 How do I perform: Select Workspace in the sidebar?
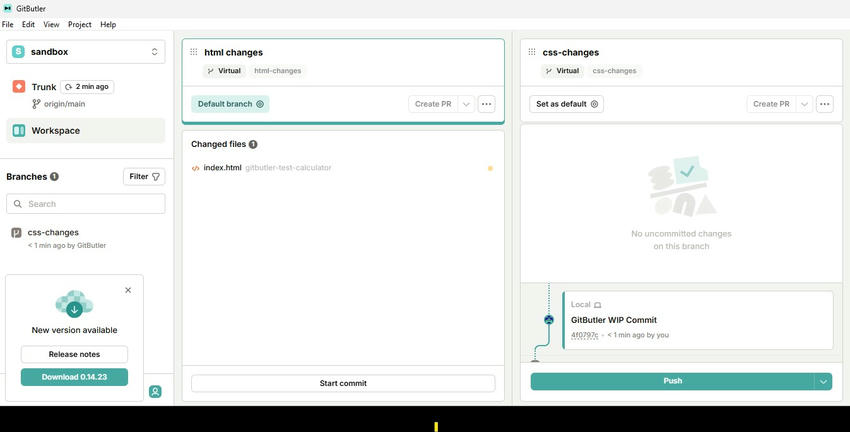(86, 131)
